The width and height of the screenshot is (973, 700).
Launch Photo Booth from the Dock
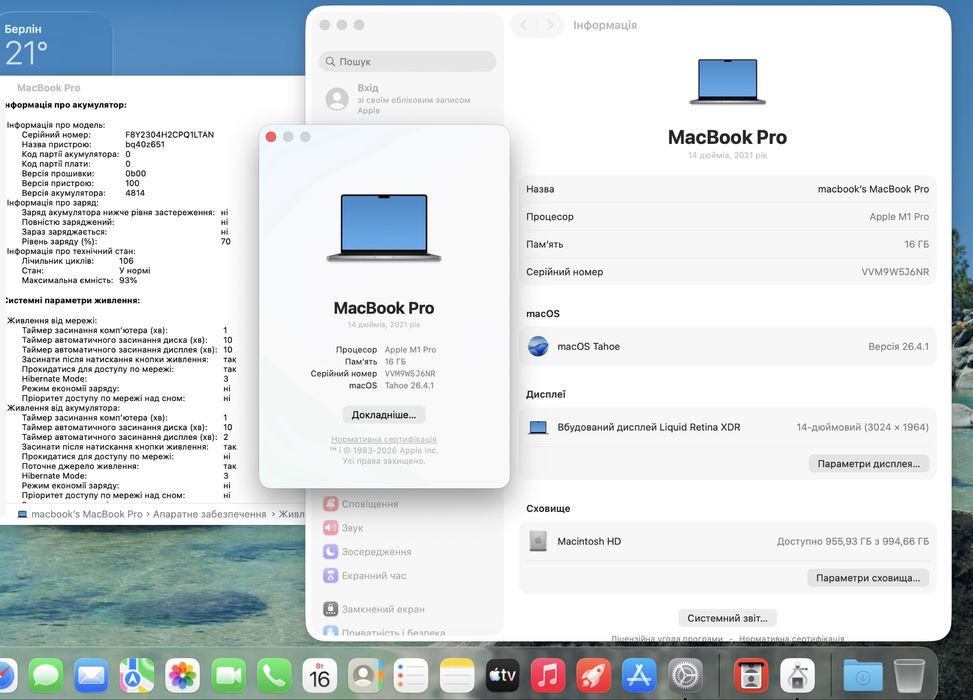click(x=751, y=675)
